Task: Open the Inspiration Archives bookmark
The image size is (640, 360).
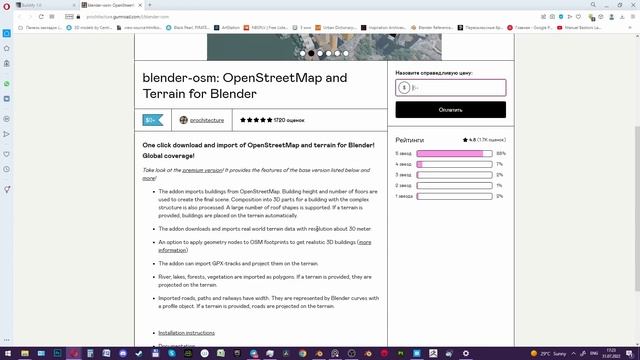Action: tap(384, 28)
